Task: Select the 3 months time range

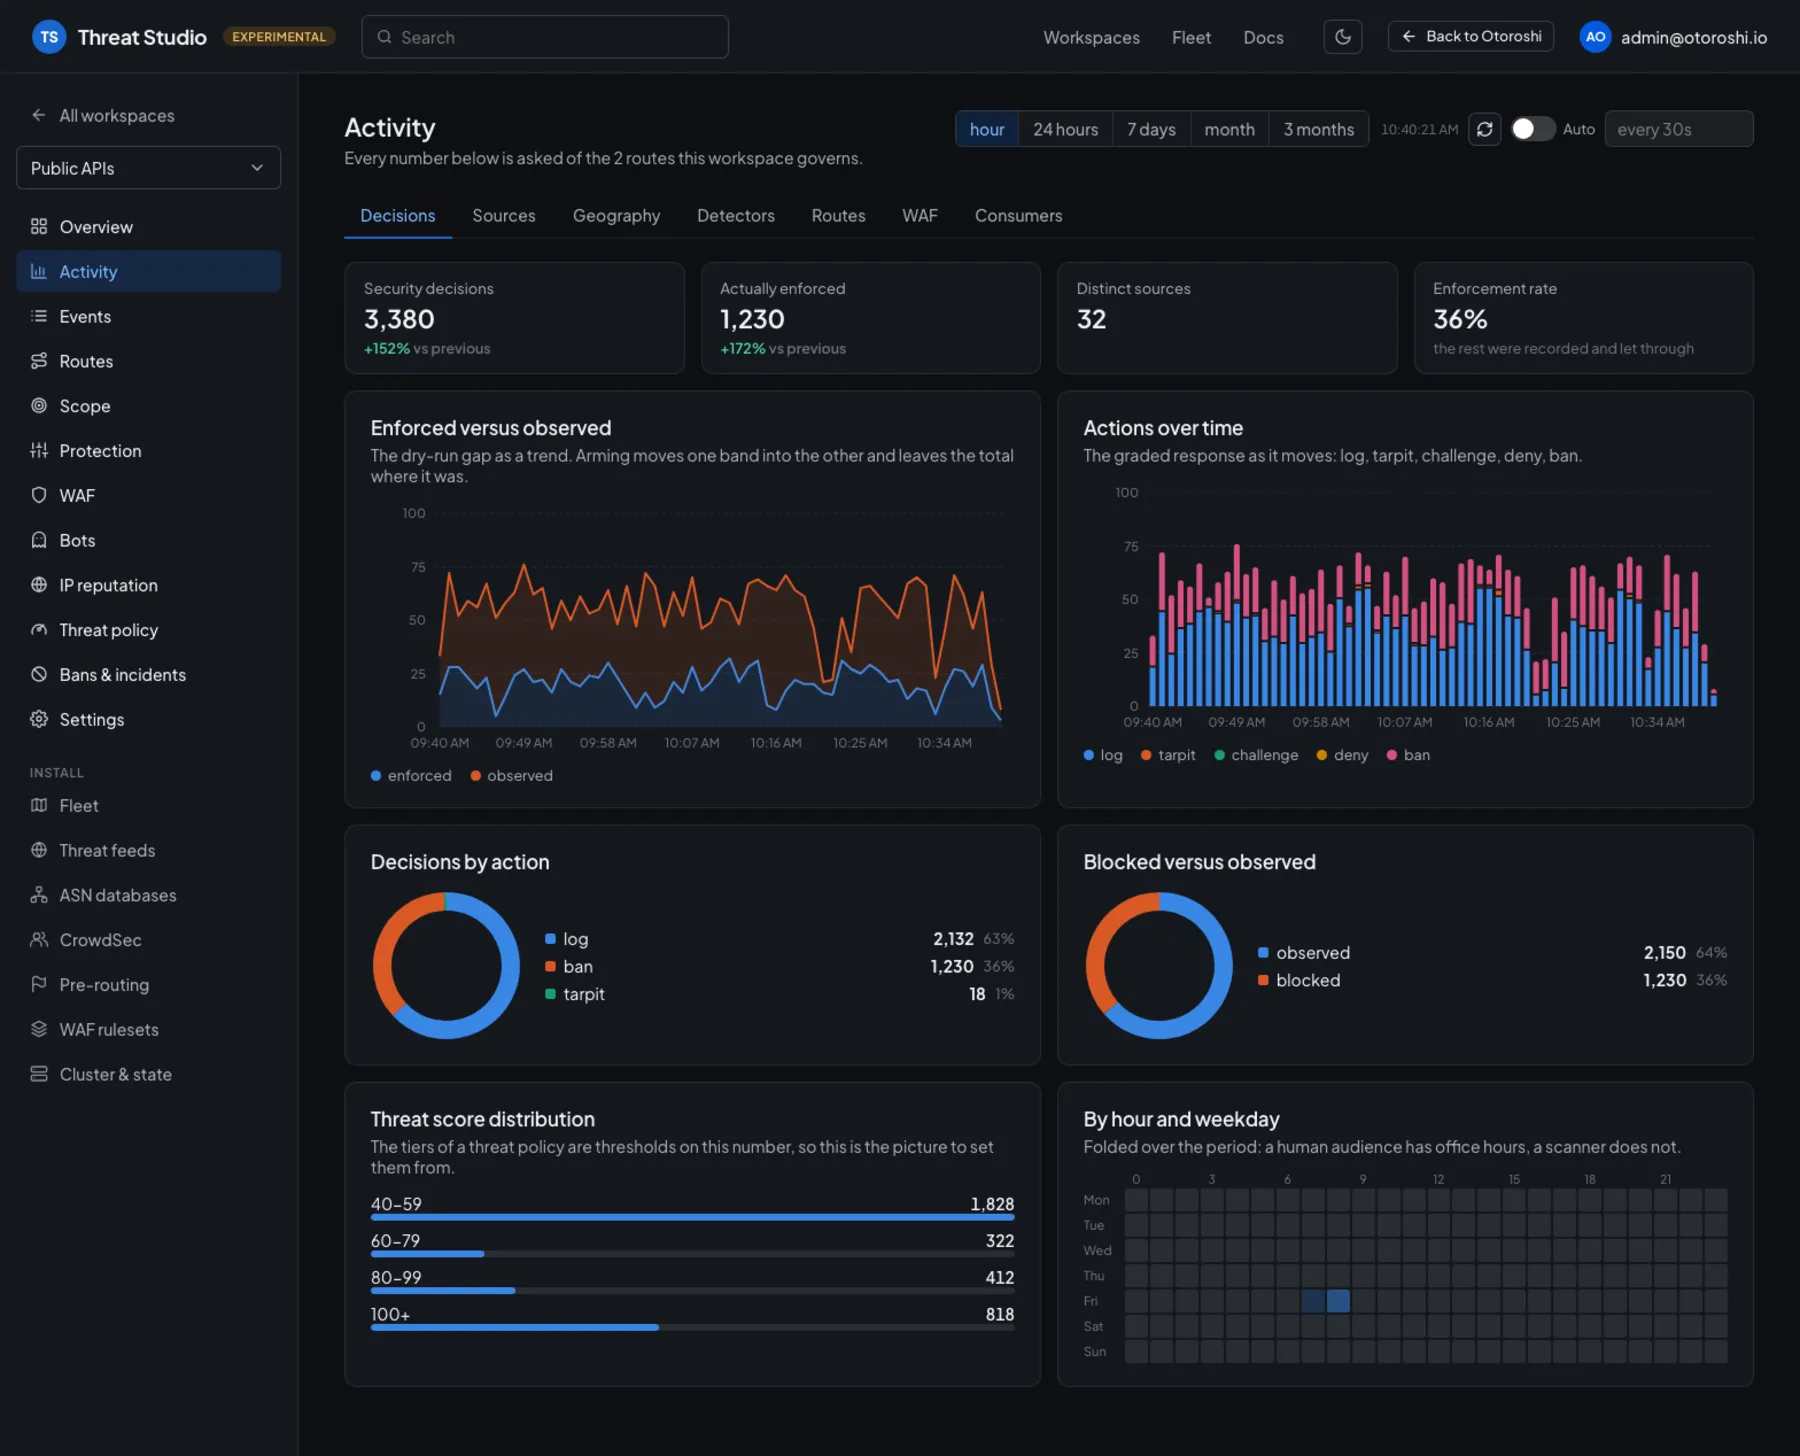Action: pyautogui.click(x=1319, y=129)
